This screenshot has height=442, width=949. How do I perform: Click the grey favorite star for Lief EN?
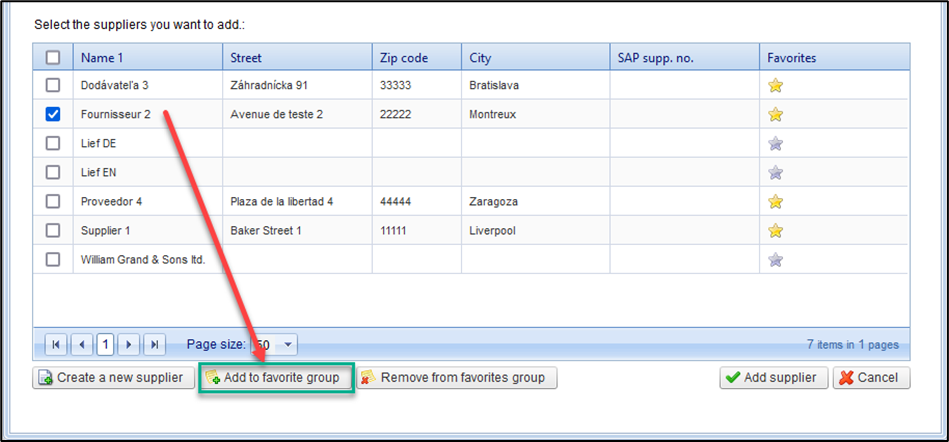point(775,173)
